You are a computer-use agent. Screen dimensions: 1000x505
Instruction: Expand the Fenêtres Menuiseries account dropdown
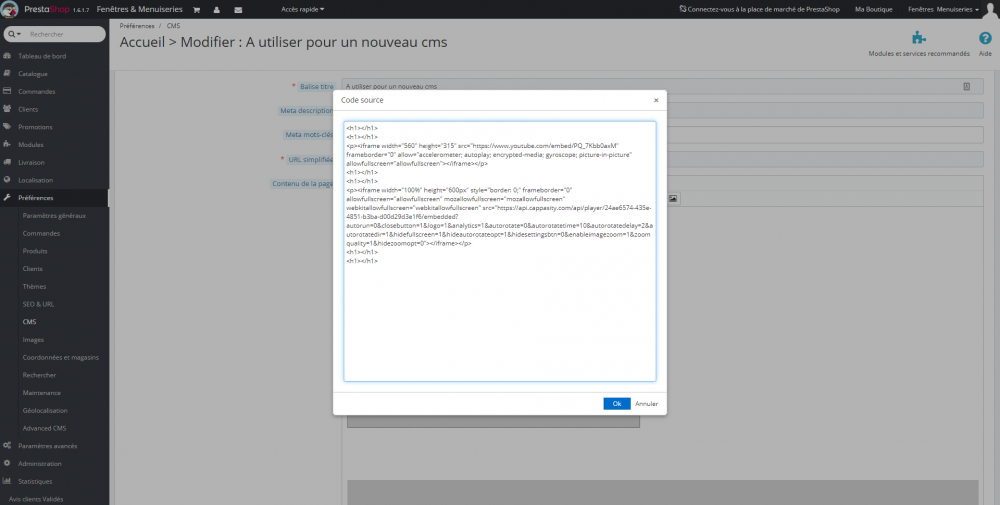tap(943, 10)
